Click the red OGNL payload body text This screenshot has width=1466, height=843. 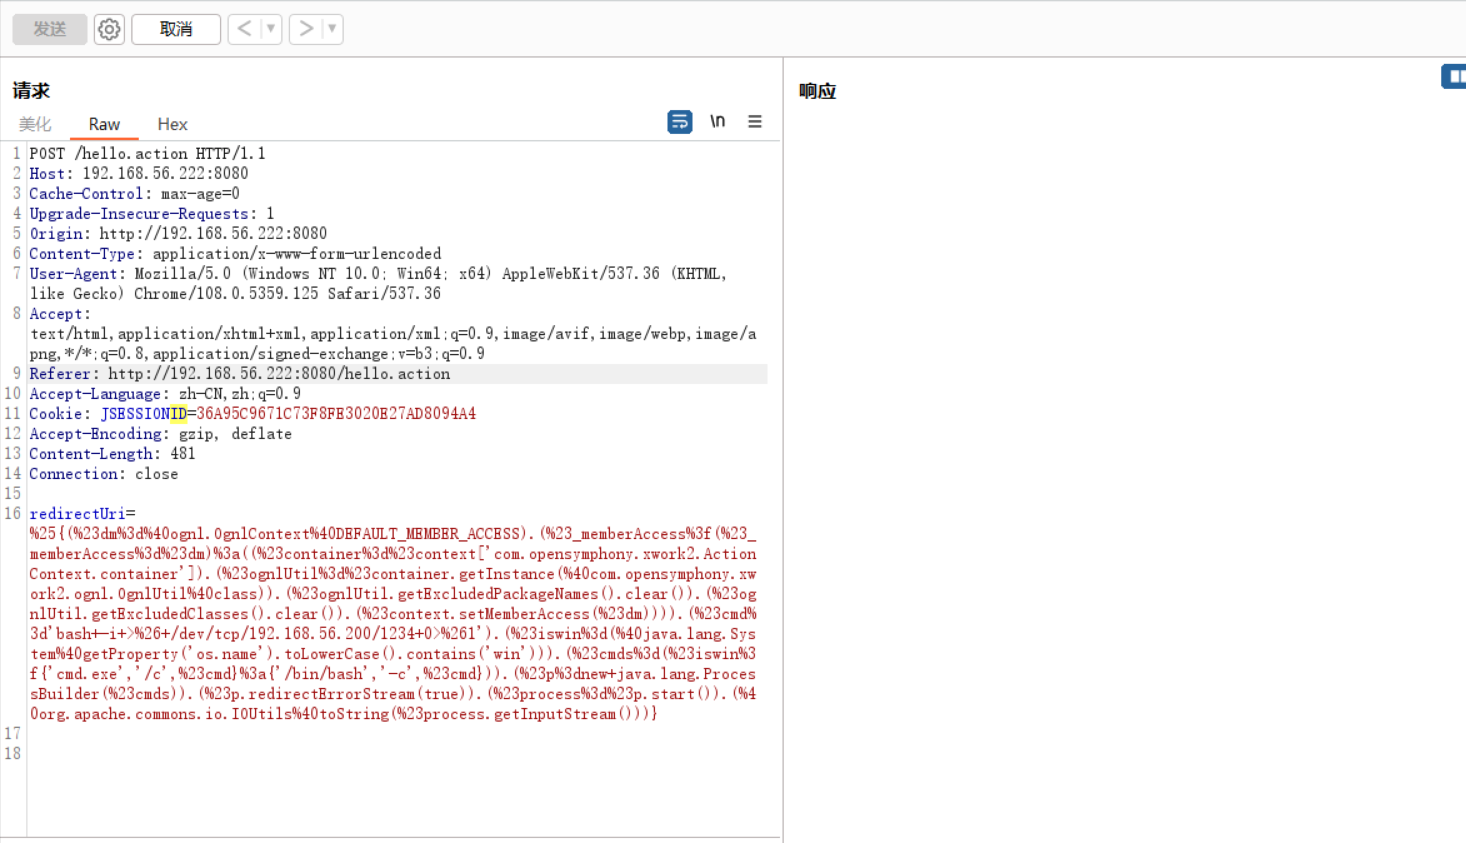393,623
